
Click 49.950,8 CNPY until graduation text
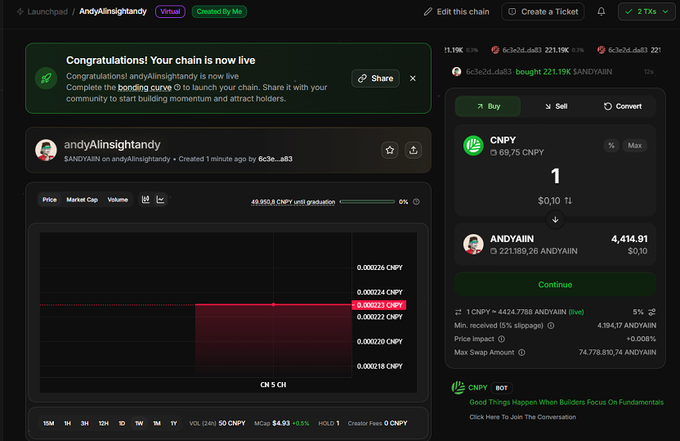point(293,202)
